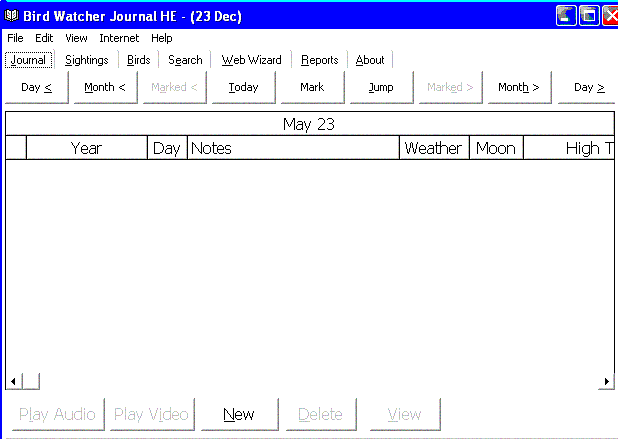
Task: Click the May 23 date header
Action: pyautogui.click(x=309, y=124)
